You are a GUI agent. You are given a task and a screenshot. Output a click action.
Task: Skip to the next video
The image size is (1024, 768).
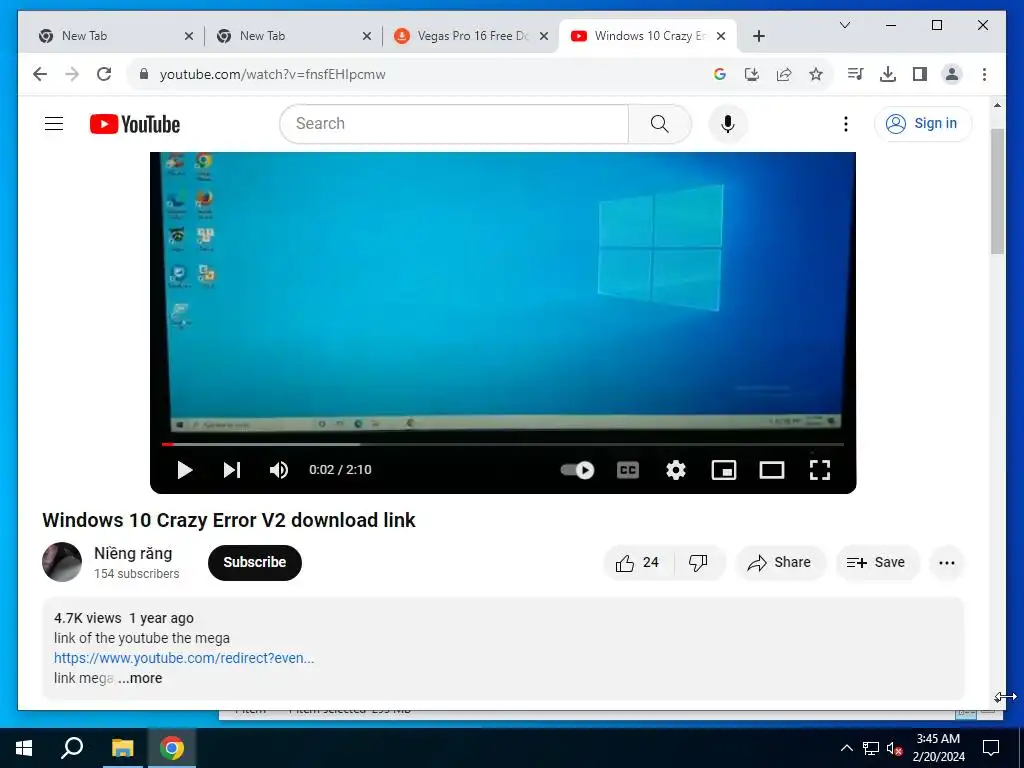[x=232, y=470]
